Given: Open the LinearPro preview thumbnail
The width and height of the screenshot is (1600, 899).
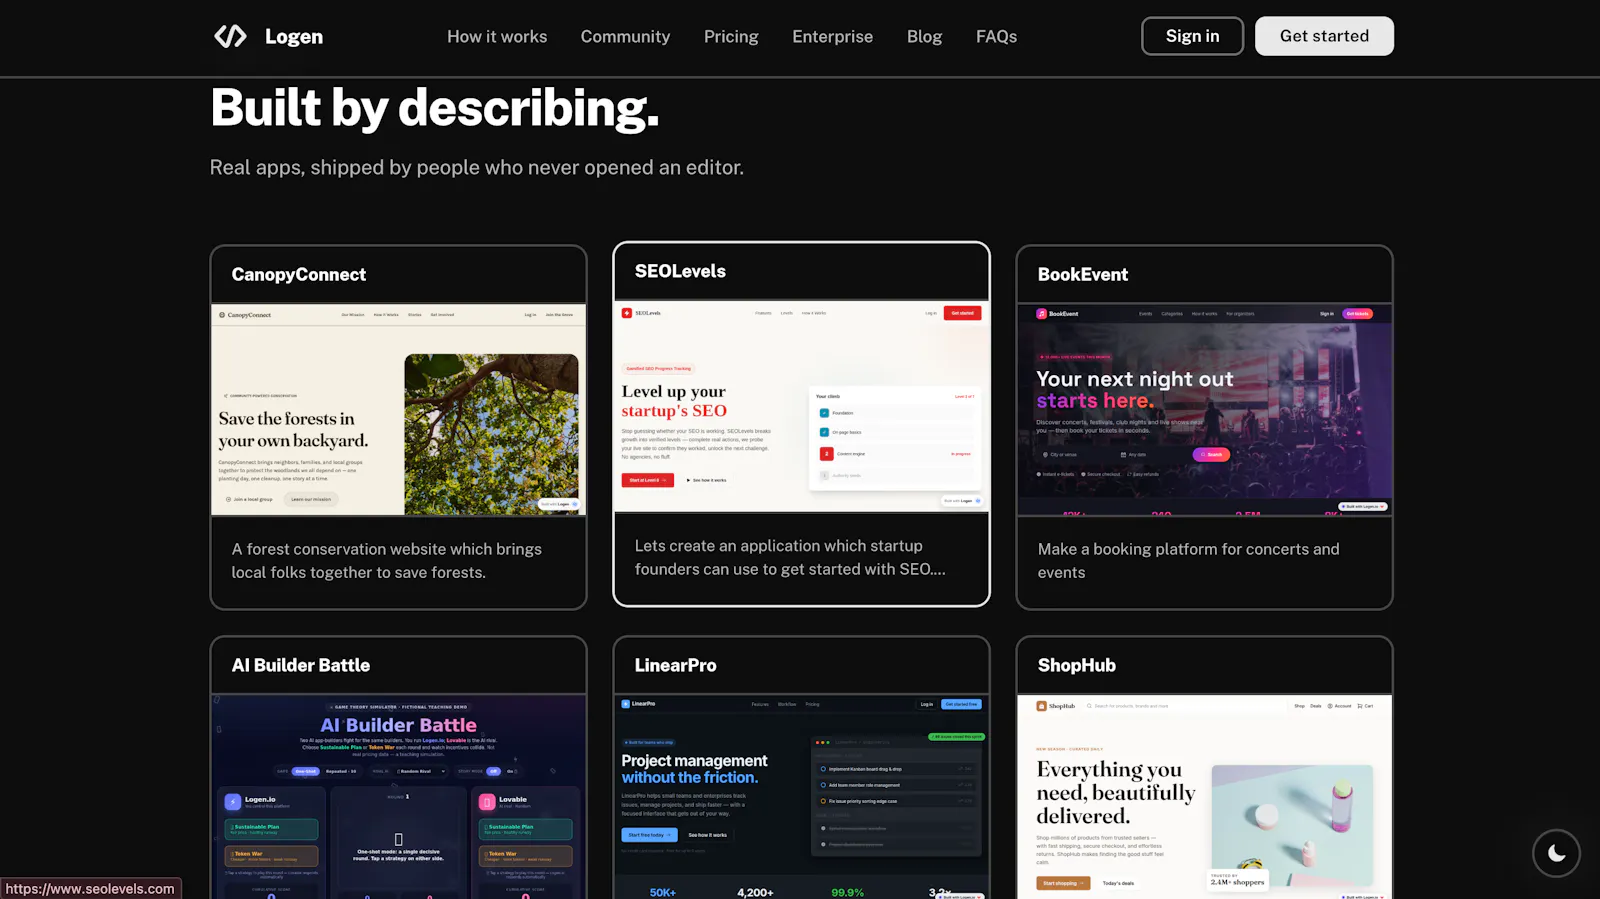Looking at the screenshot, I should (802, 797).
